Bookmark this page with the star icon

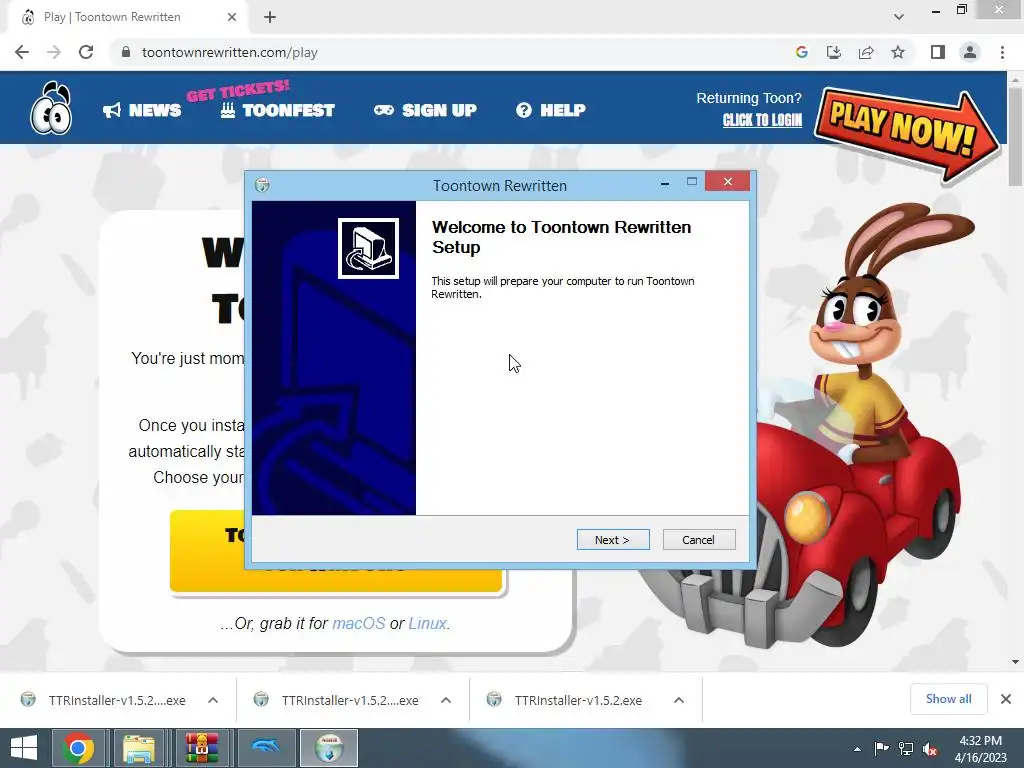click(898, 52)
